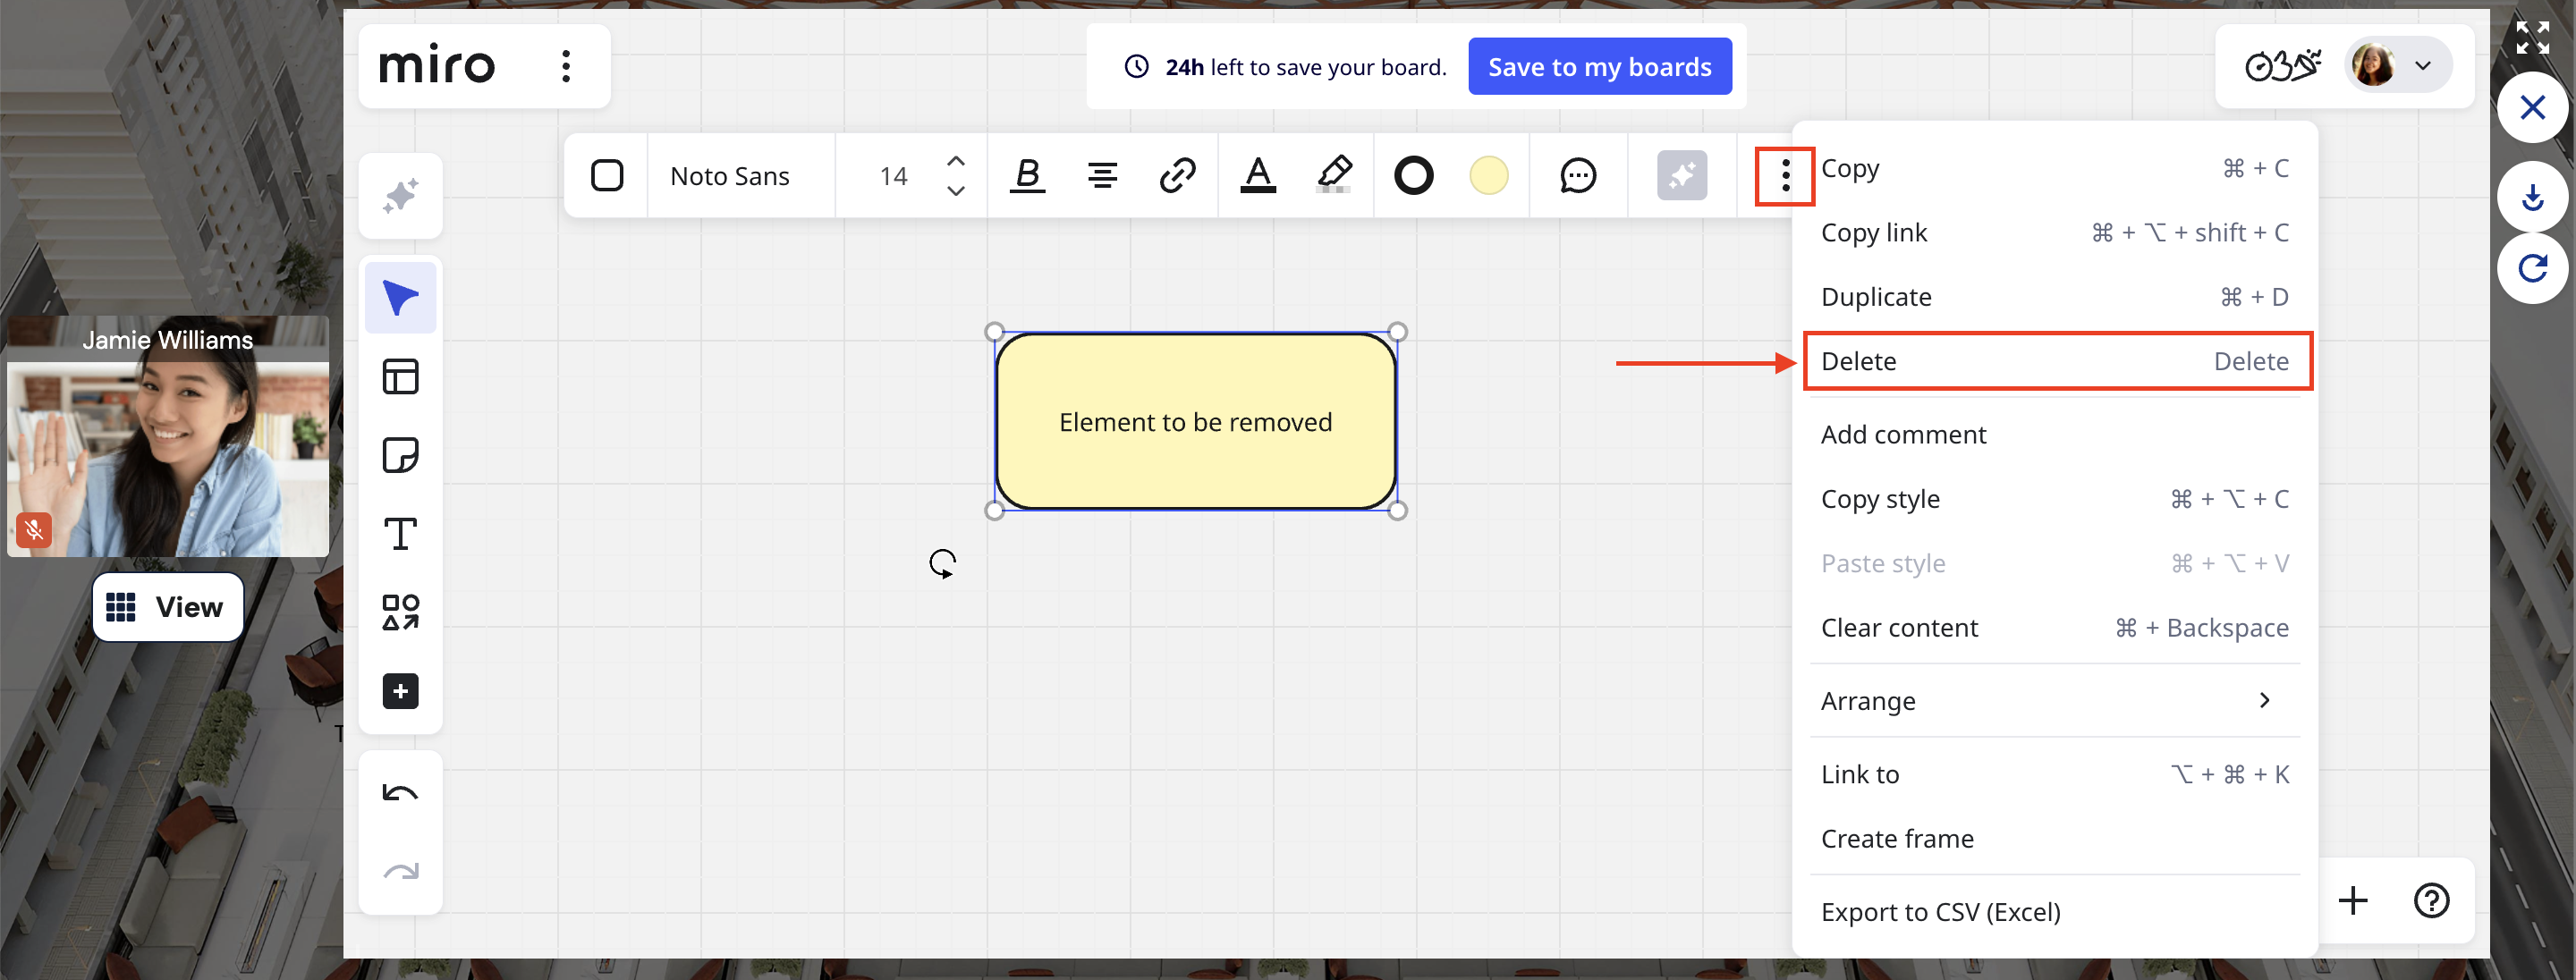This screenshot has height=980, width=2576.
Task: Click the templates layout icon
Action: click(400, 377)
